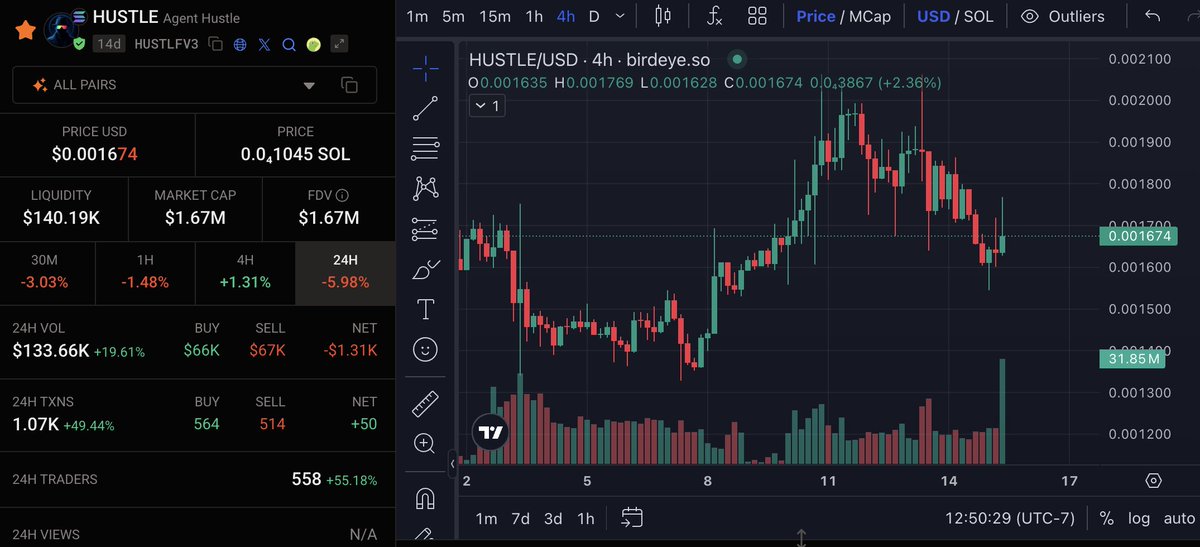Set chart range to 1m in bottom bar
This screenshot has height=547, width=1200.
(x=486, y=518)
